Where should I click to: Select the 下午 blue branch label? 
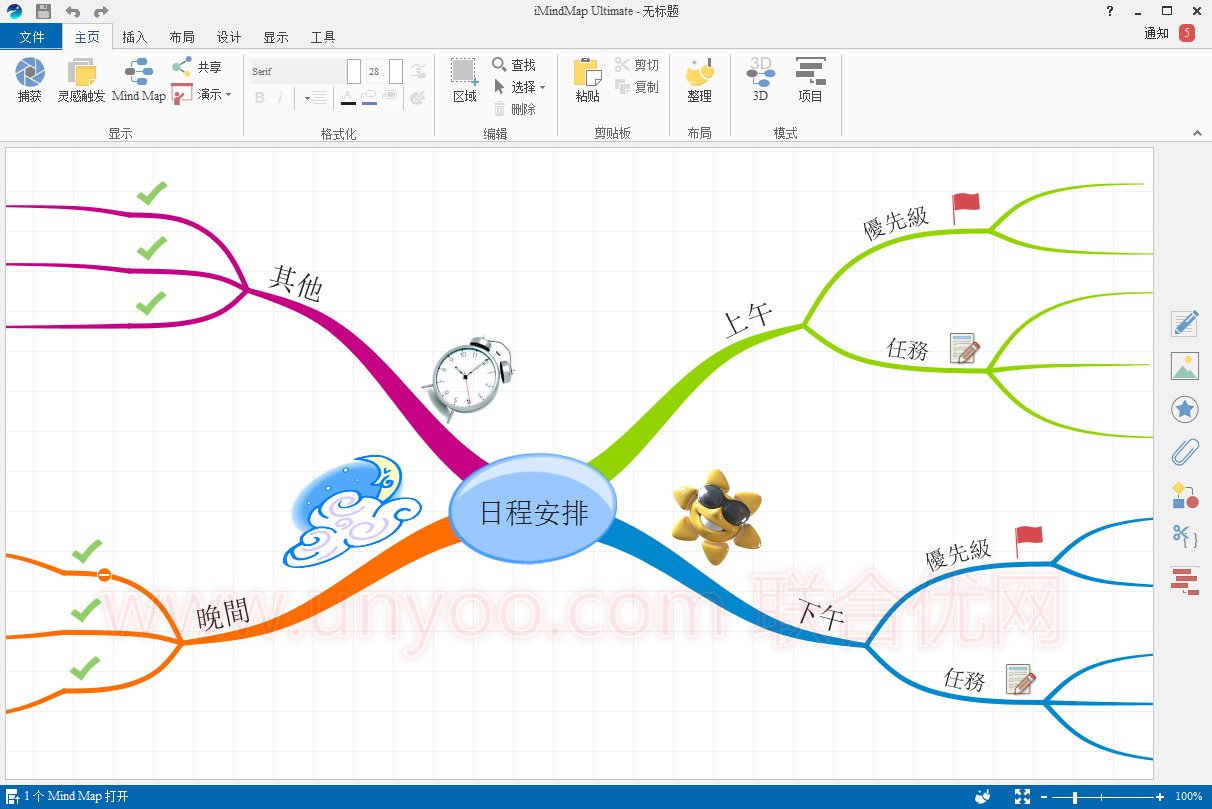pos(821,613)
